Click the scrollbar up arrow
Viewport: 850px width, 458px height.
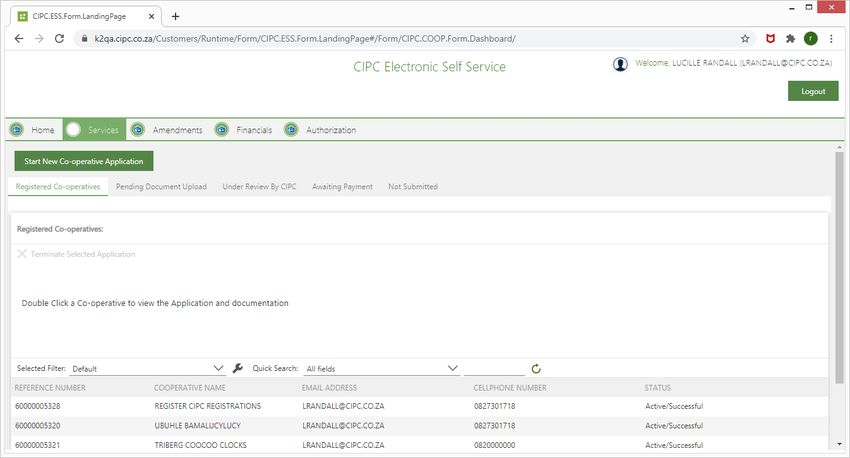[839, 147]
